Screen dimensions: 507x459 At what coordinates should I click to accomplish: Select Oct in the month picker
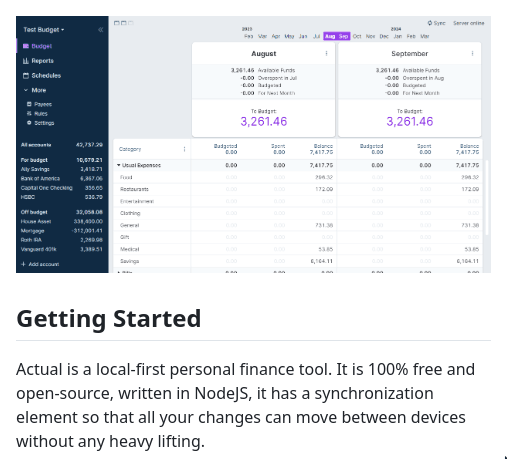[357, 36]
